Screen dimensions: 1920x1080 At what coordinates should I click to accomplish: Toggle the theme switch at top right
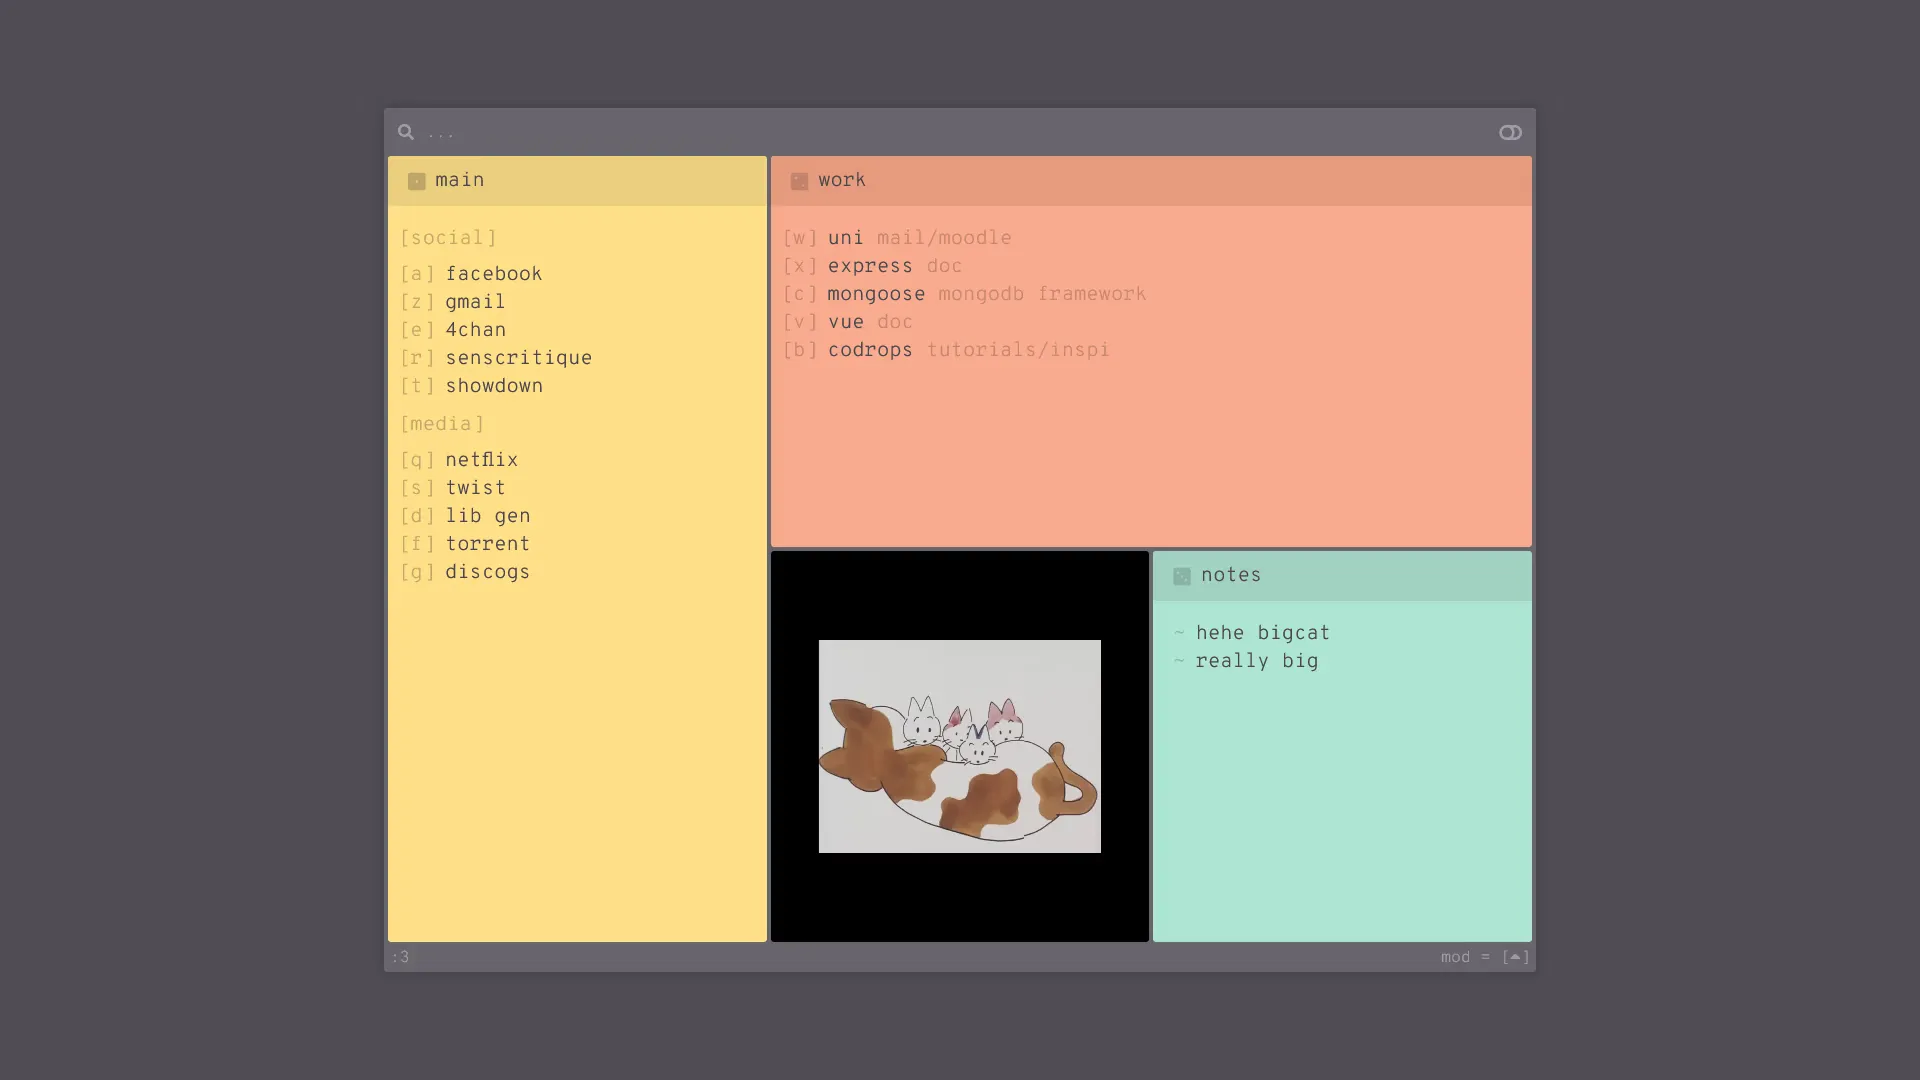coord(1510,132)
